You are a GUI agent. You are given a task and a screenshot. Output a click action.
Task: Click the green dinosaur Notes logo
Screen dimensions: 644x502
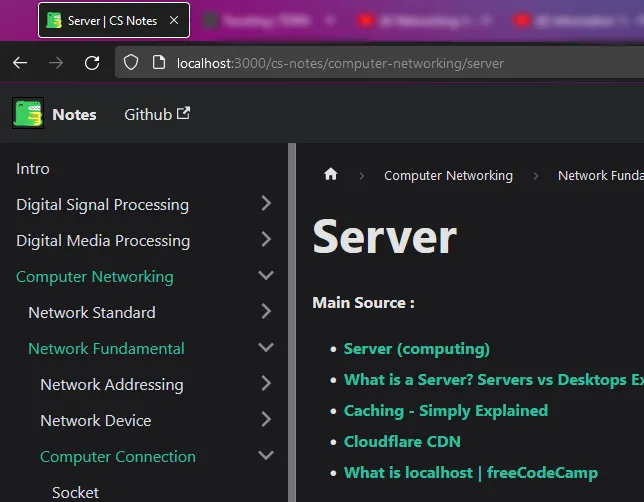(28, 113)
